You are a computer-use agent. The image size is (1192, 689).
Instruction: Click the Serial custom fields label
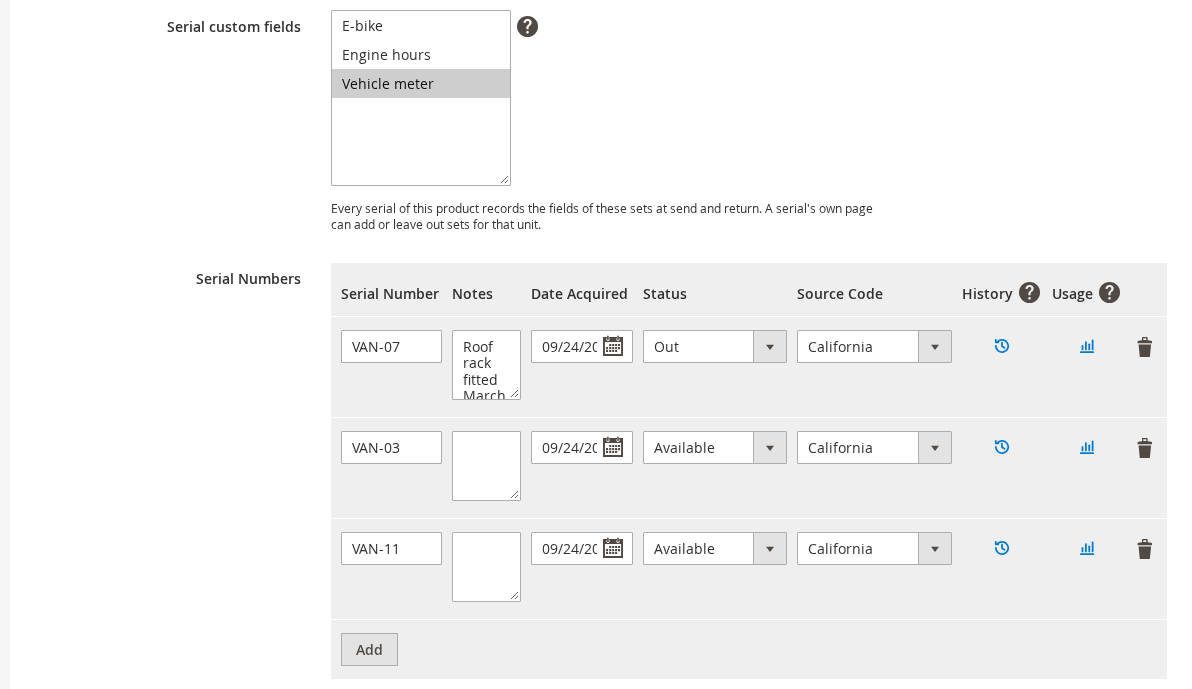point(234,27)
